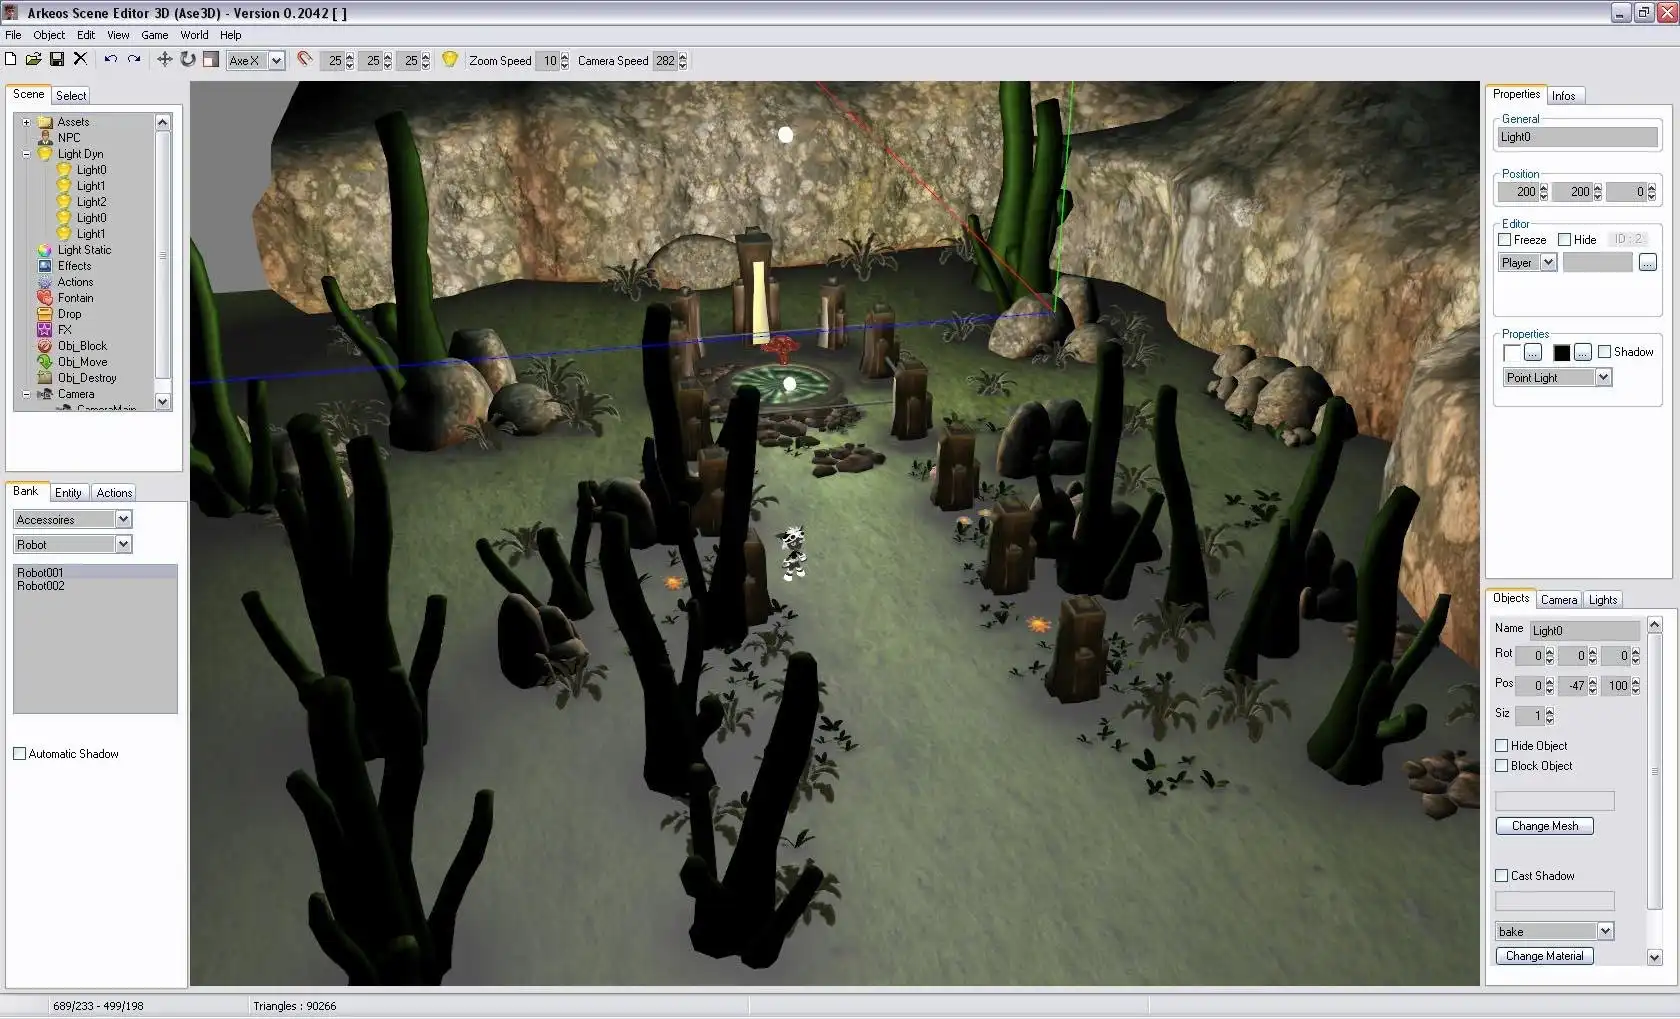Click the Camera icon in scene tree
The width and height of the screenshot is (1680, 1019).
coord(45,394)
